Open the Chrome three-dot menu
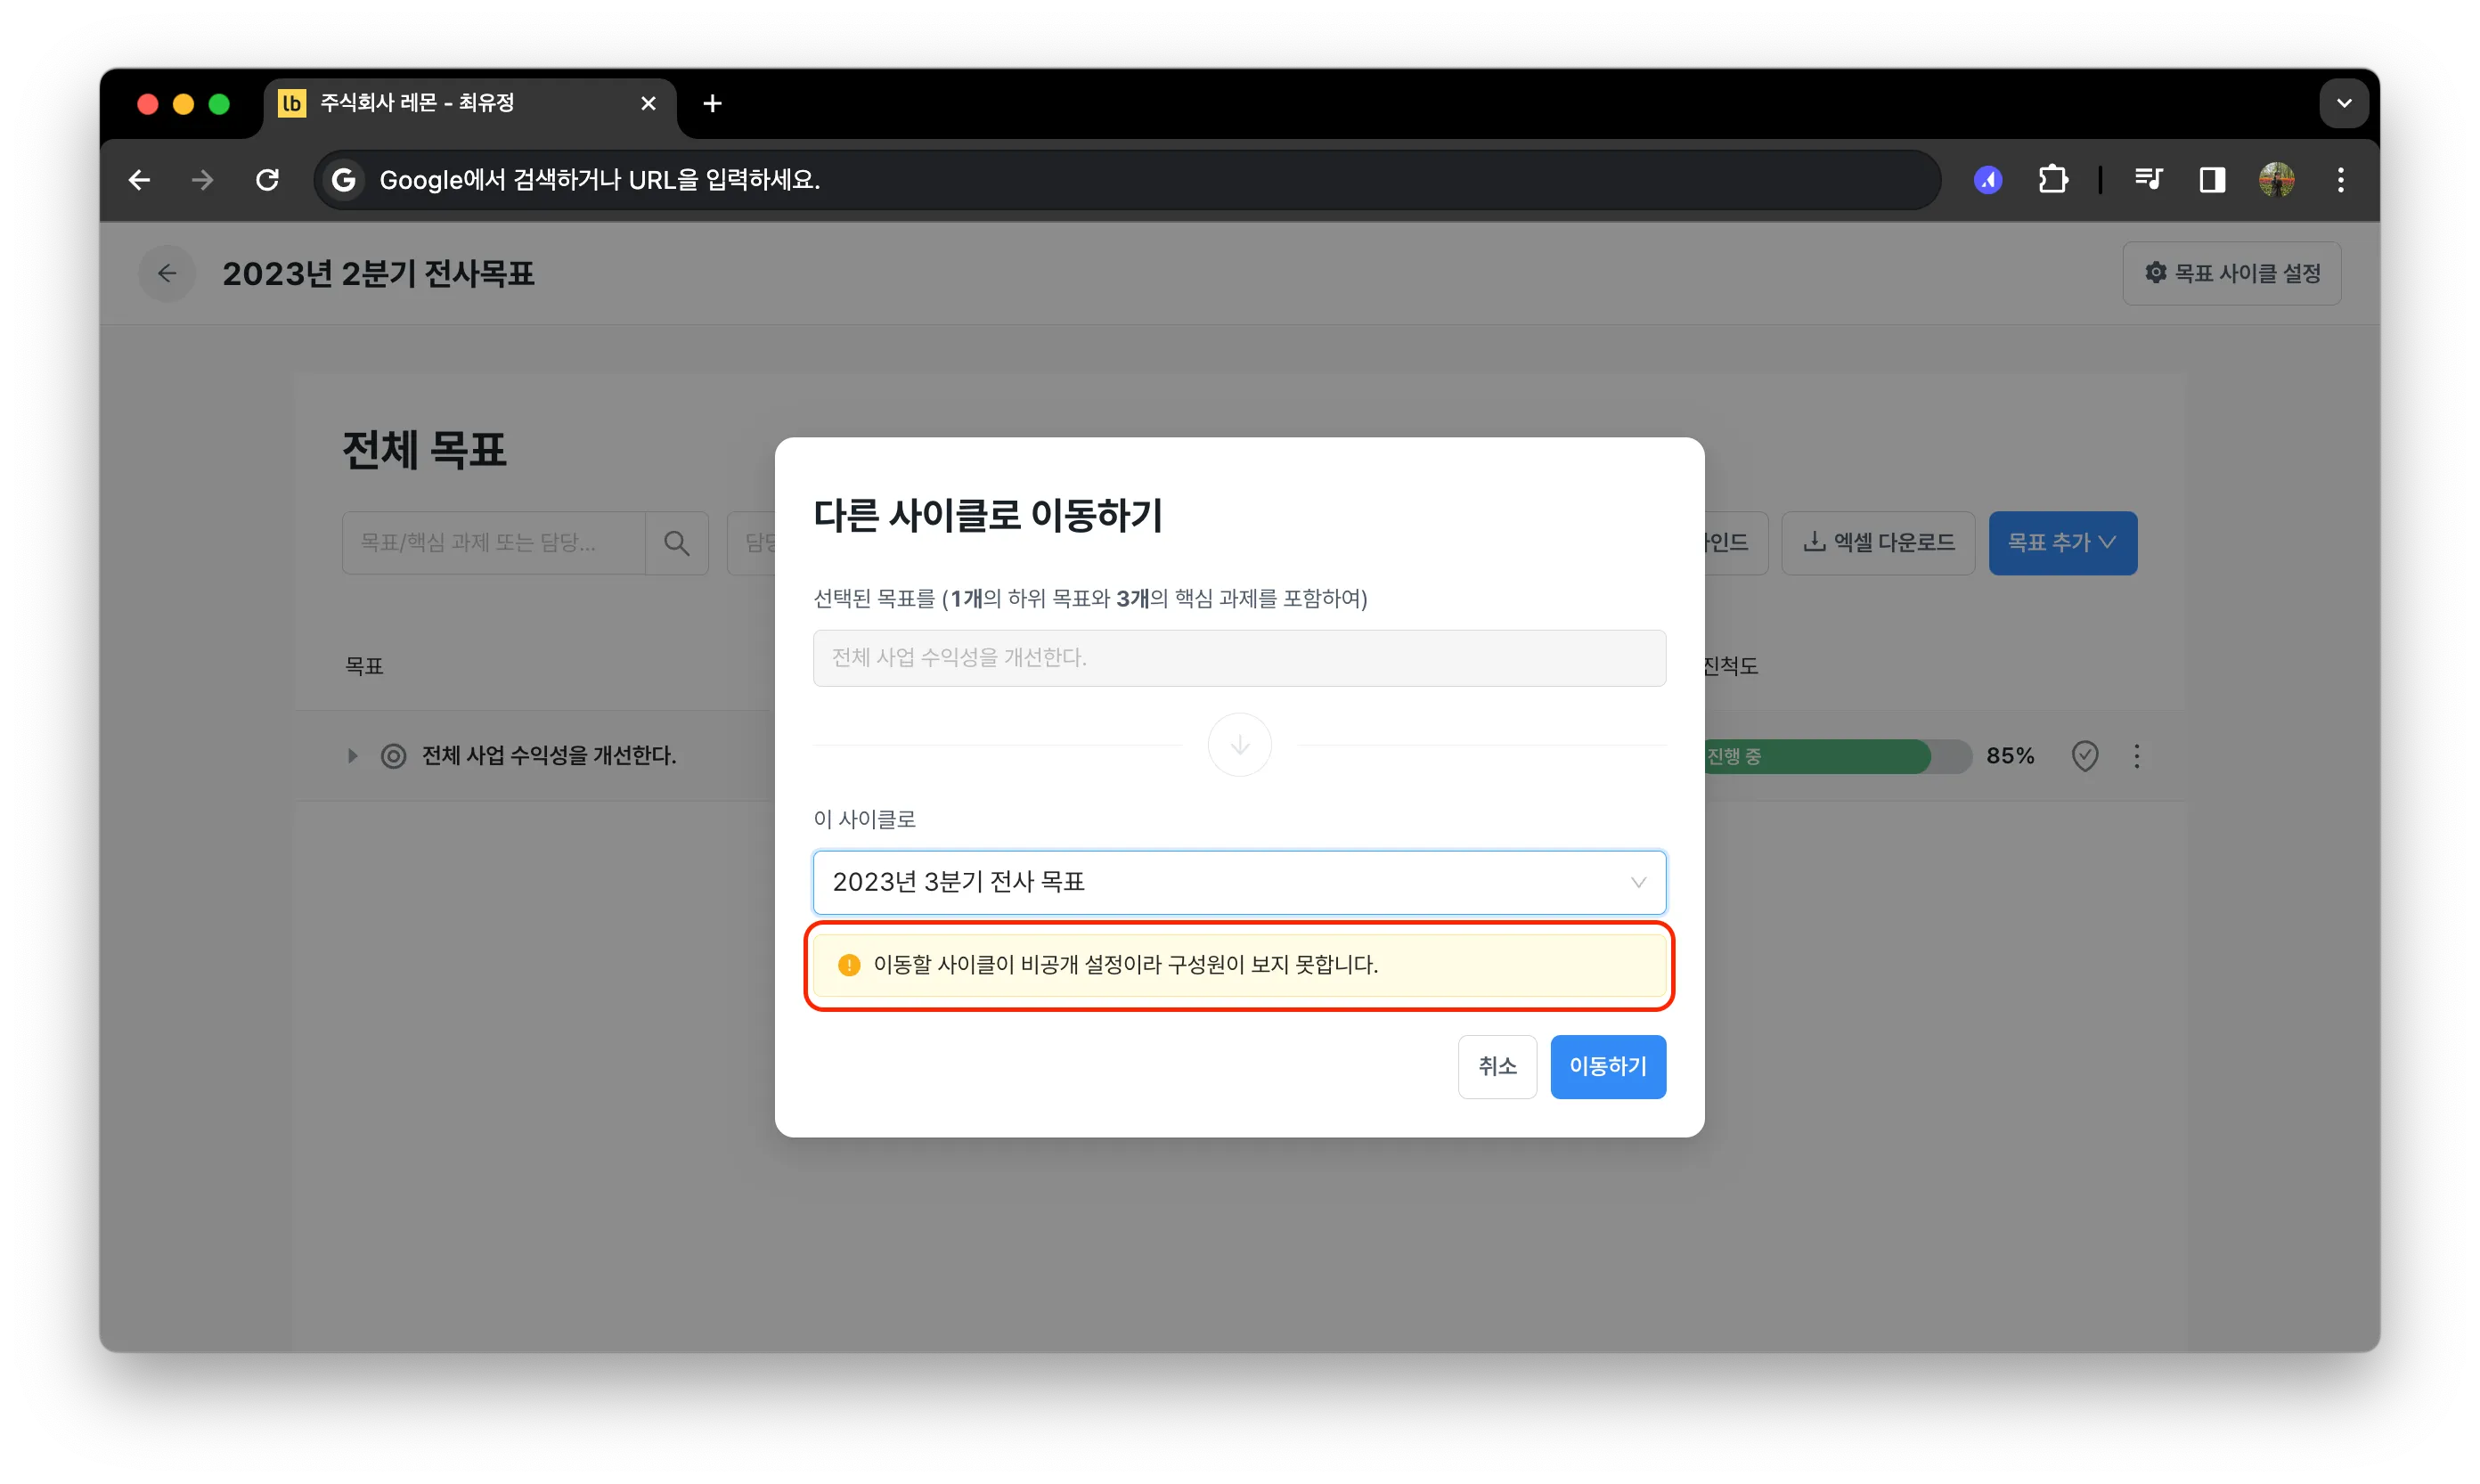The width and height of the screenshot is (2480, 1484). click(2341, 180)
